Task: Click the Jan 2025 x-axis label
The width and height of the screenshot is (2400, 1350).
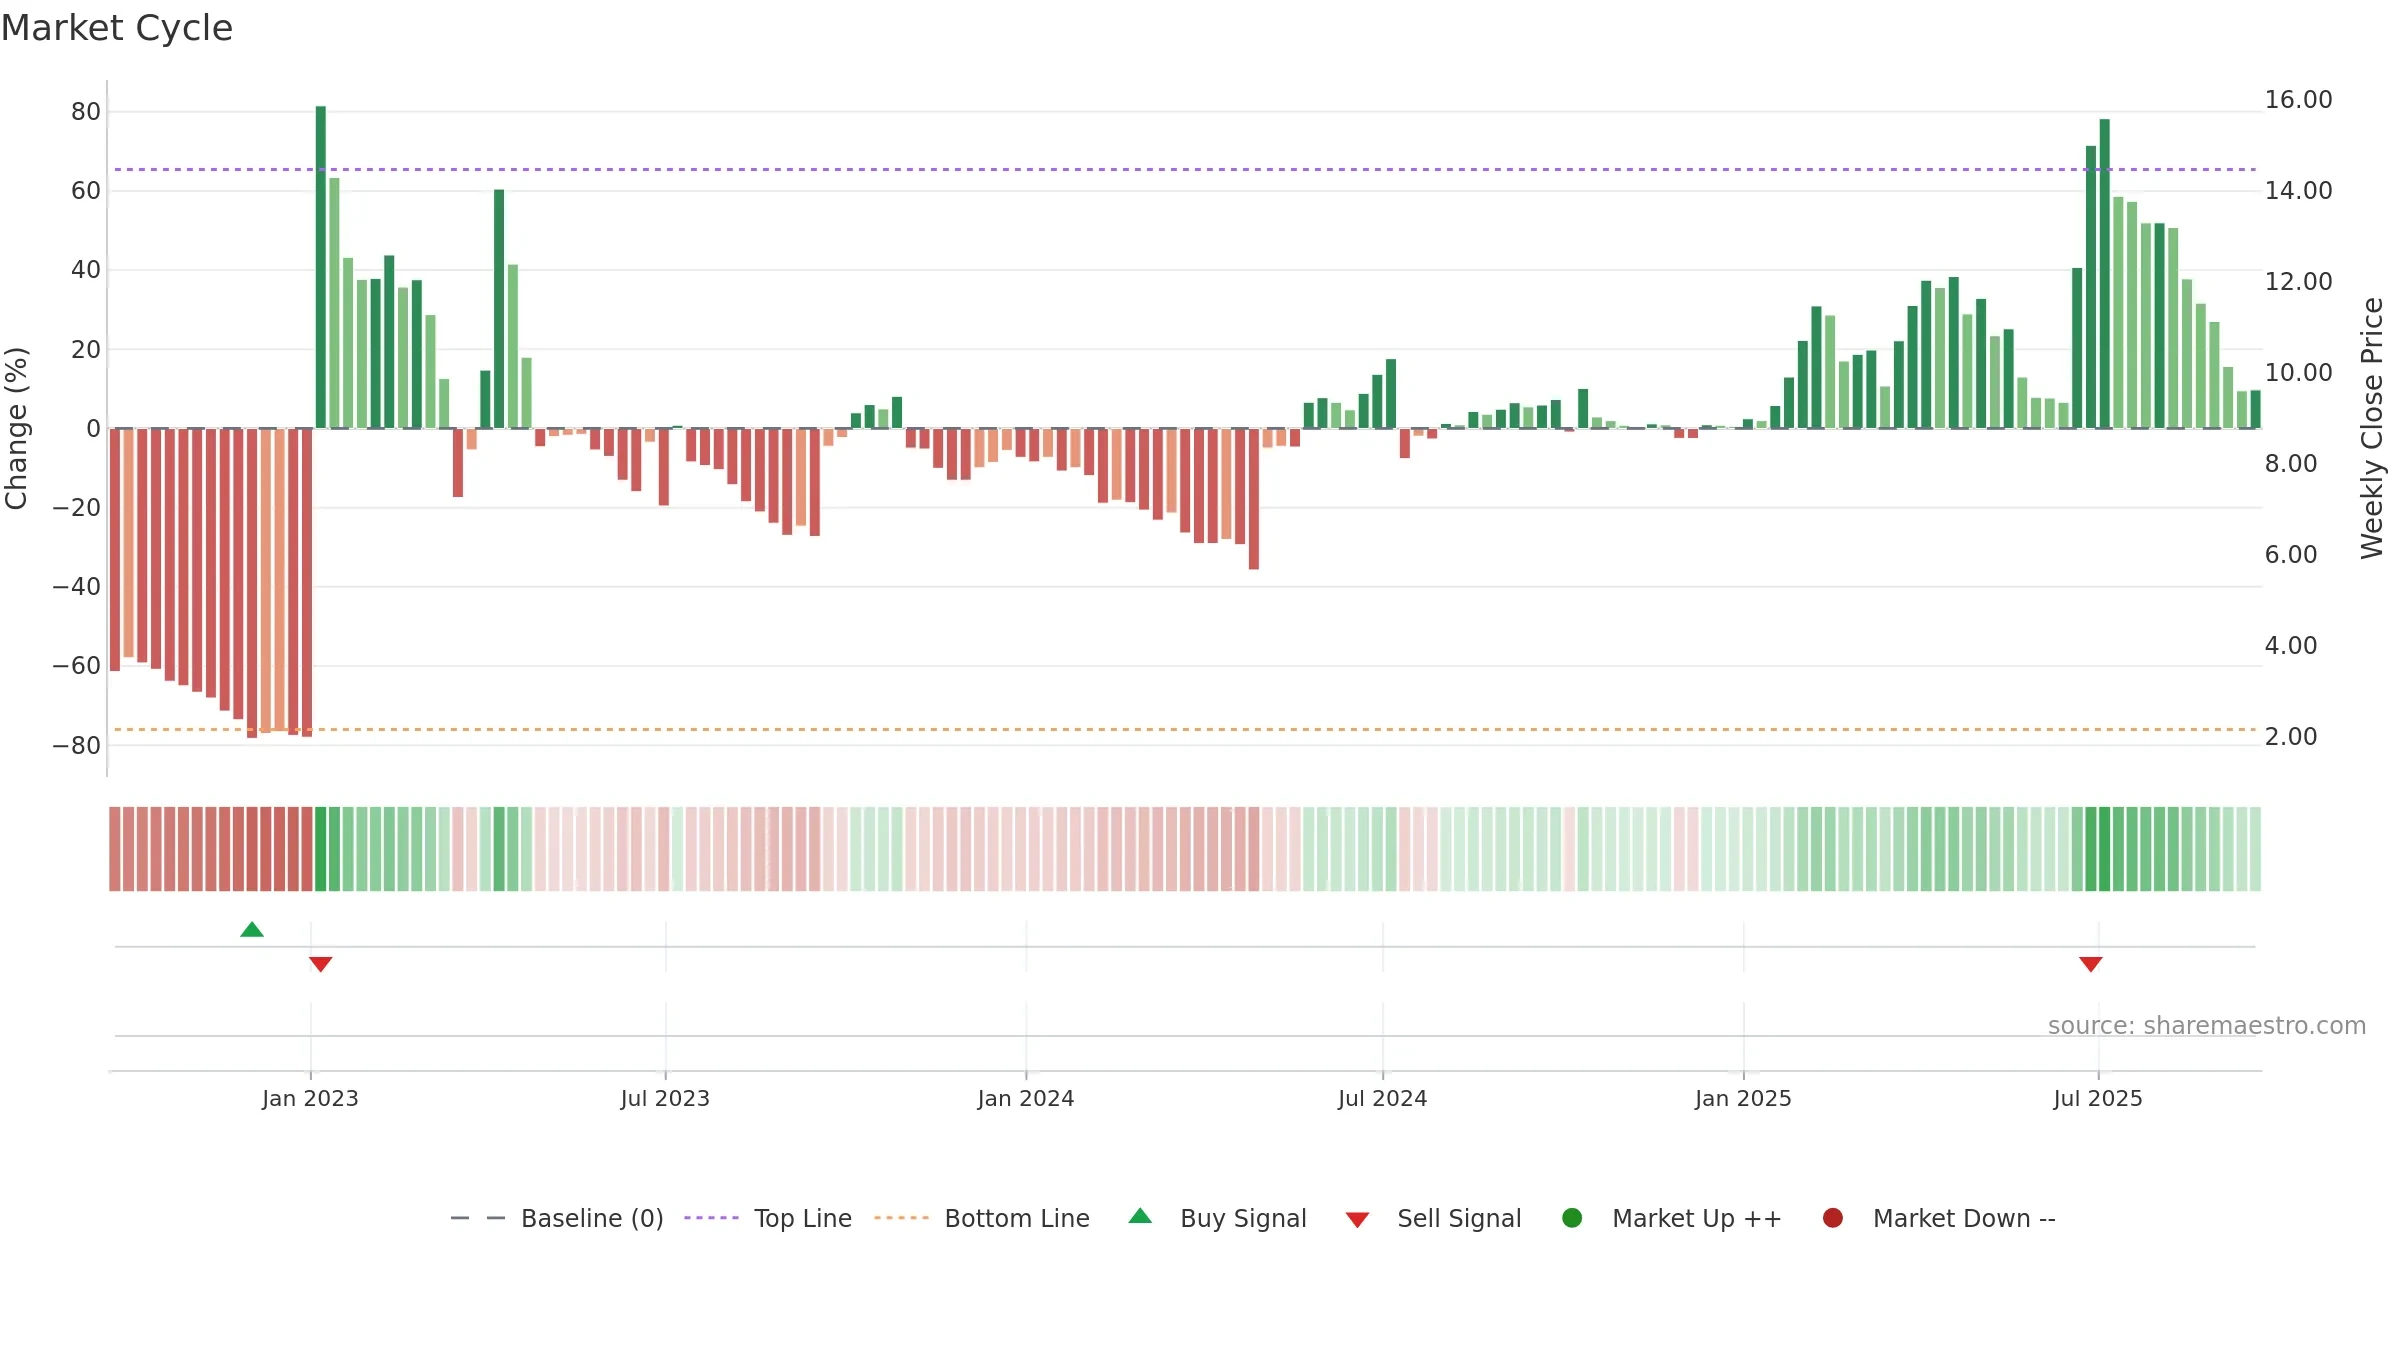Action: click(x=1744, y=1098)
